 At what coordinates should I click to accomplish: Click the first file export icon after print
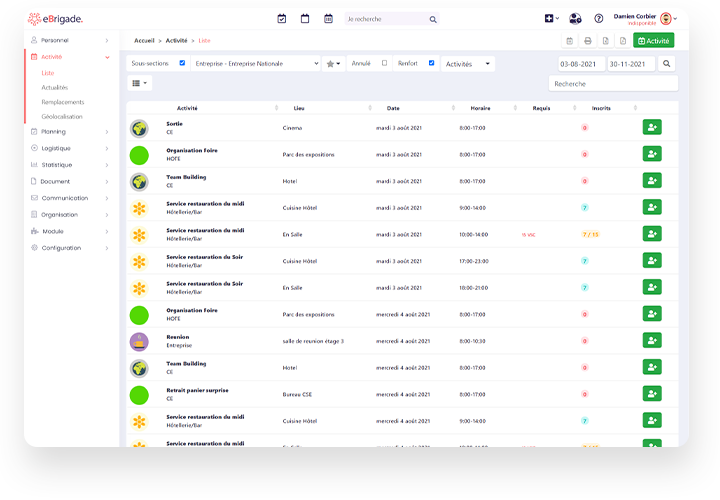tap(606, 41)
